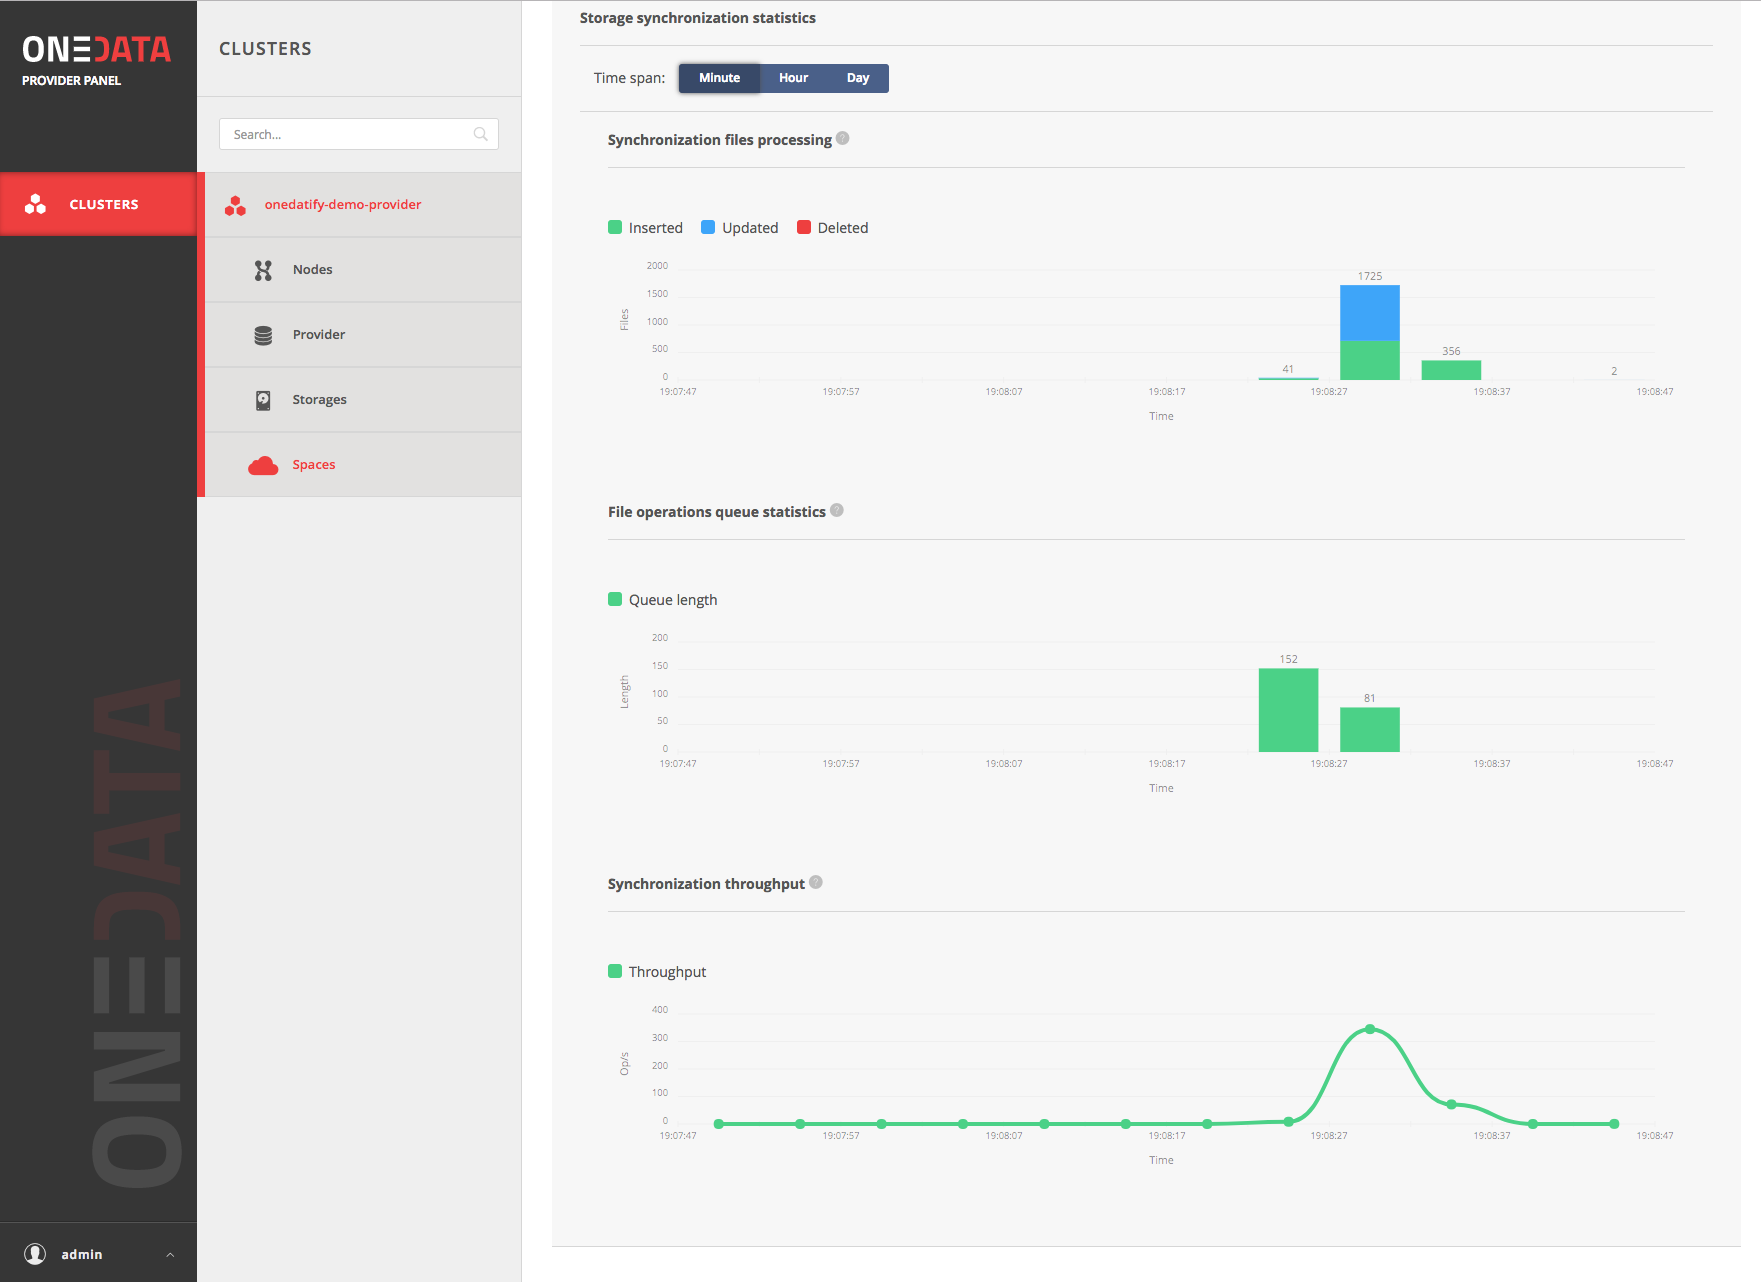
Task: Click the OneData Provider Panel logo
Action: point(96,60)
